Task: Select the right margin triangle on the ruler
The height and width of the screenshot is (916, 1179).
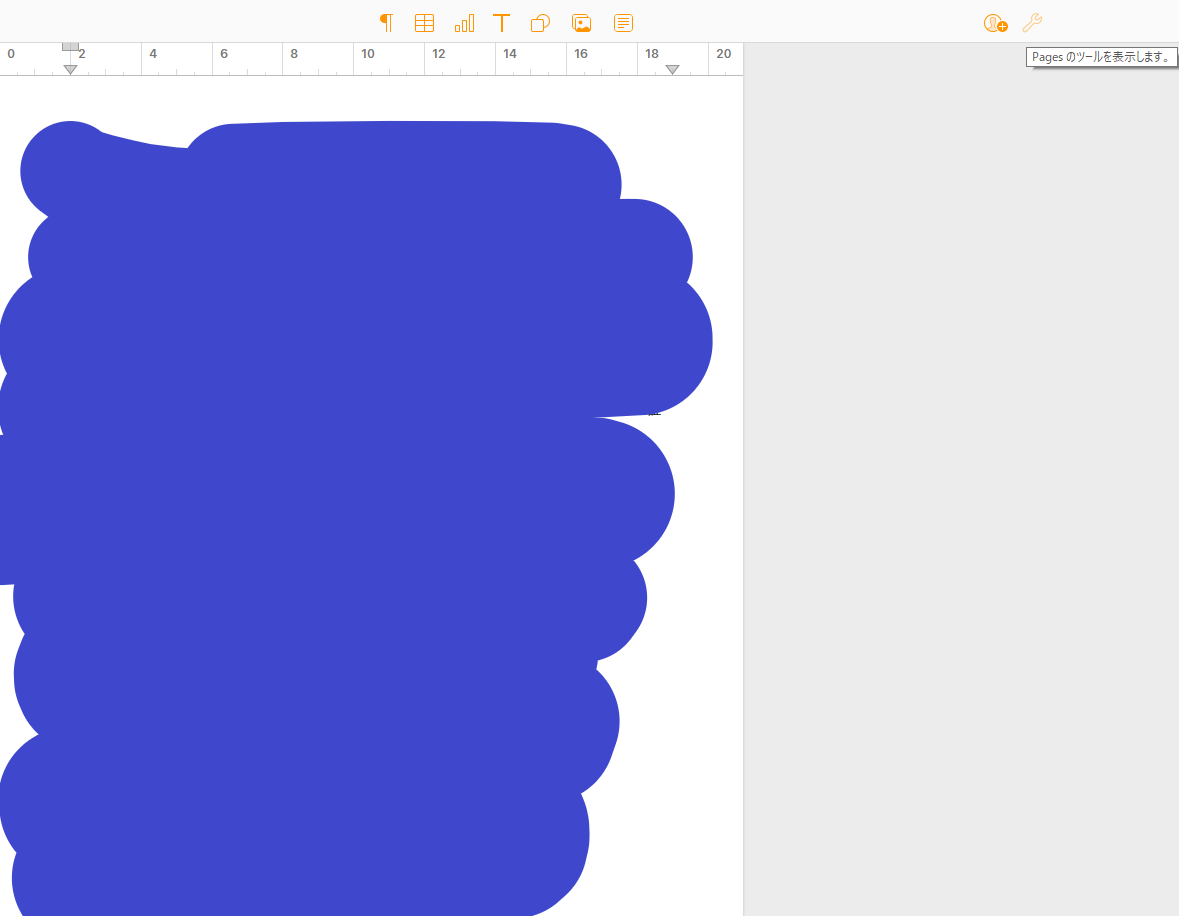Action: tap(673, 69)
